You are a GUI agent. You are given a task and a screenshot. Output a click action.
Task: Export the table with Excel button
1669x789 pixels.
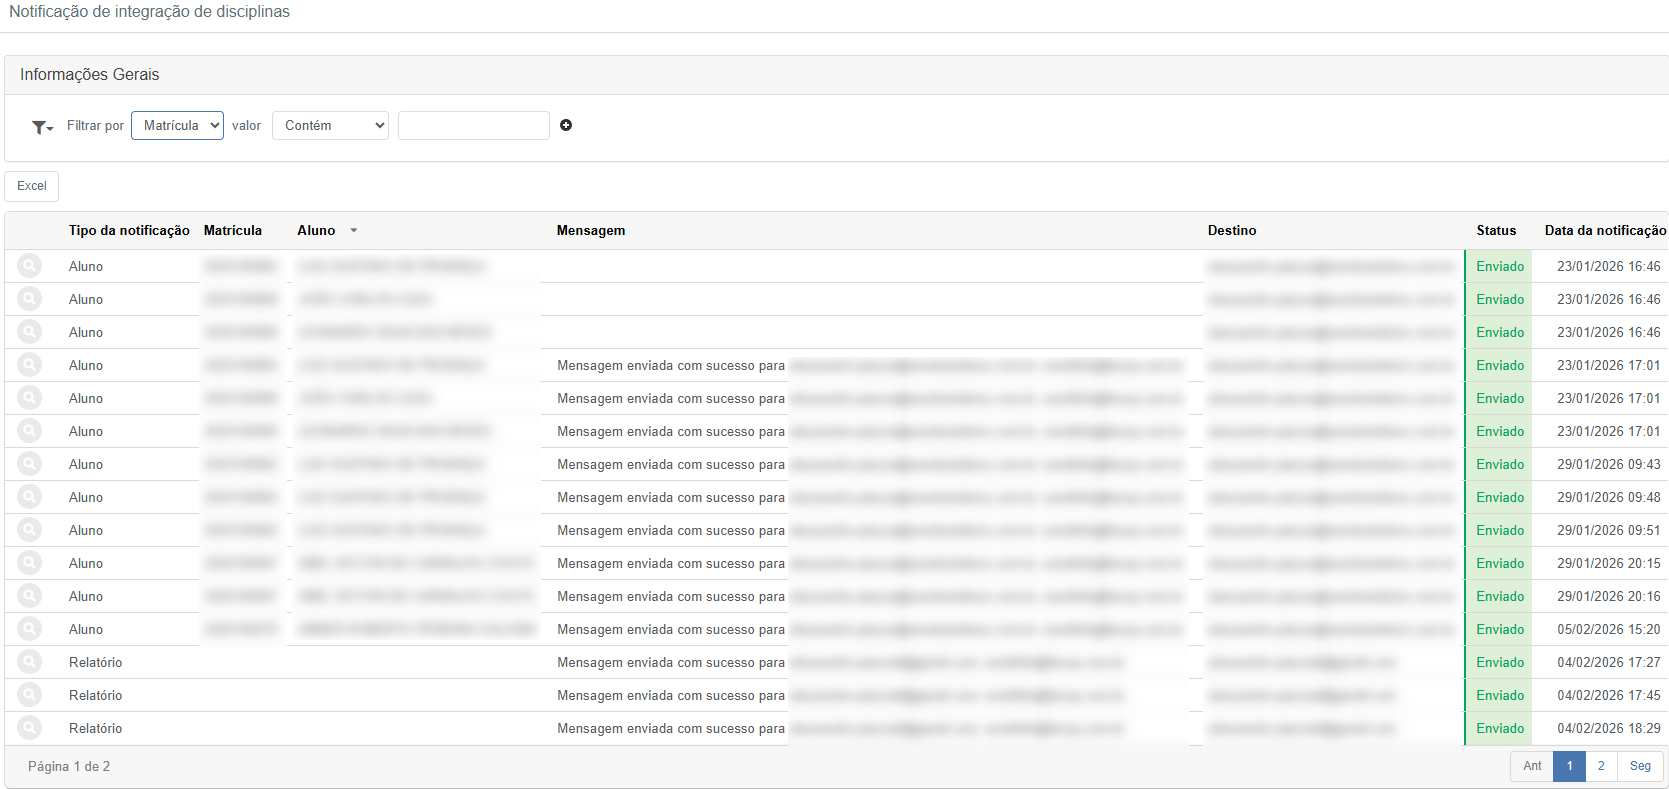tap(32, 186)
